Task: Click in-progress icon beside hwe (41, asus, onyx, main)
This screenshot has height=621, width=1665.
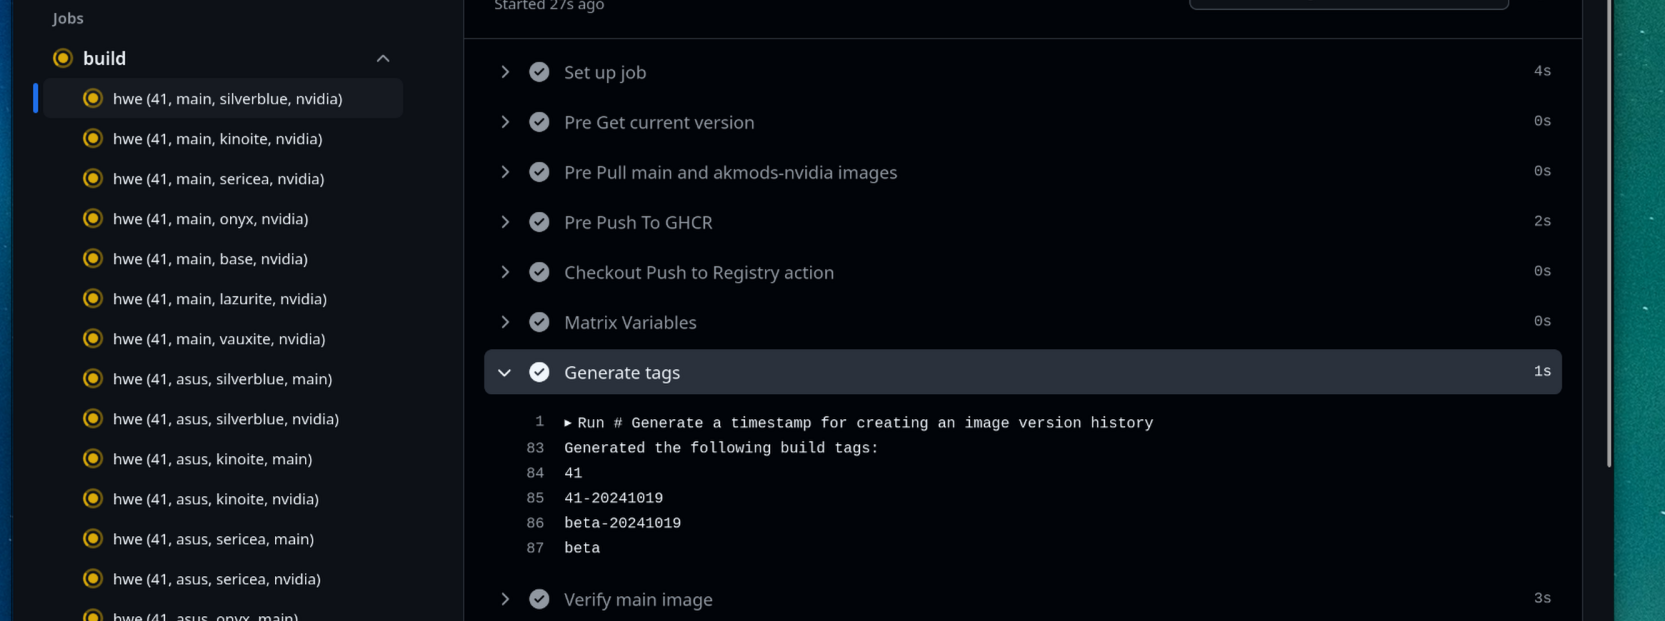Action: point(93,616)
